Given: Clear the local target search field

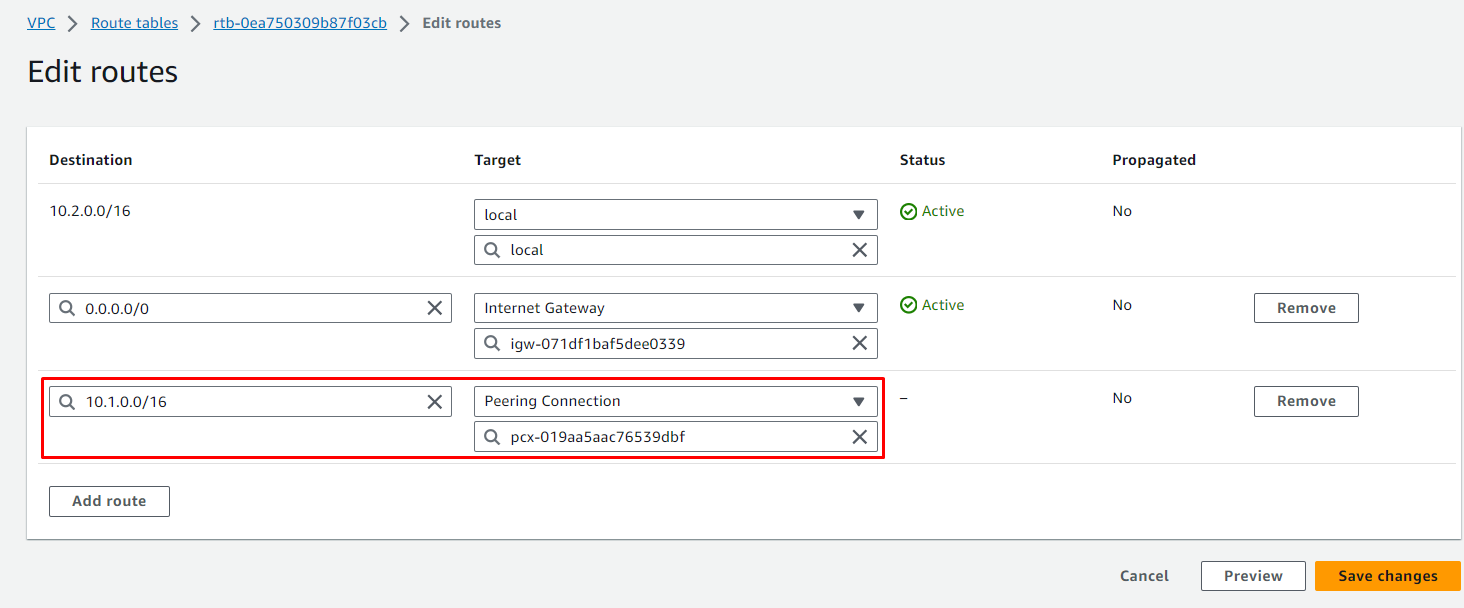Looking at the screenshot, I should (x=859, y=250).
